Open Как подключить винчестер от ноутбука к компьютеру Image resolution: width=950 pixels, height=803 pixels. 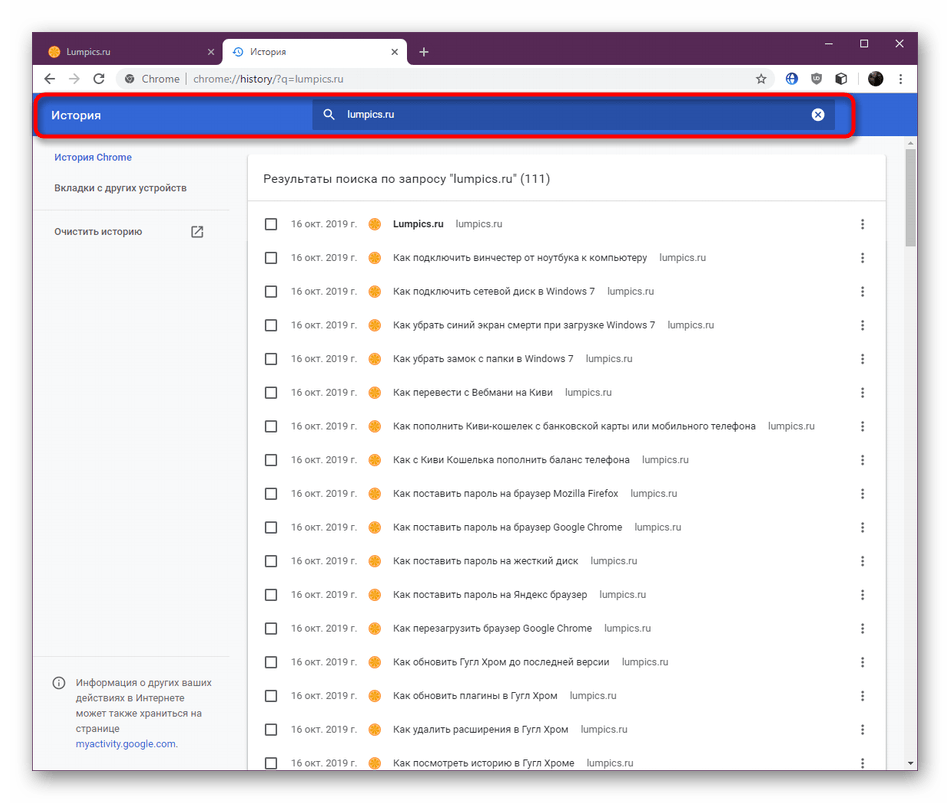(520, 258)
